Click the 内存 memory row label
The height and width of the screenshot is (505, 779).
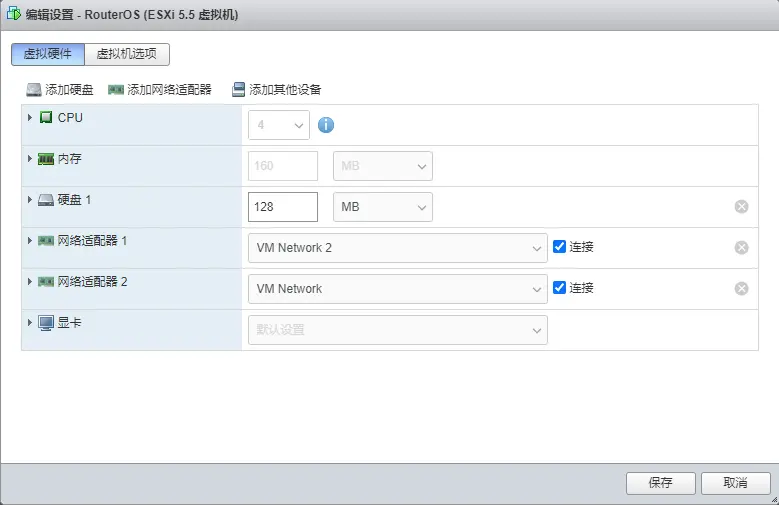[70, 159]
